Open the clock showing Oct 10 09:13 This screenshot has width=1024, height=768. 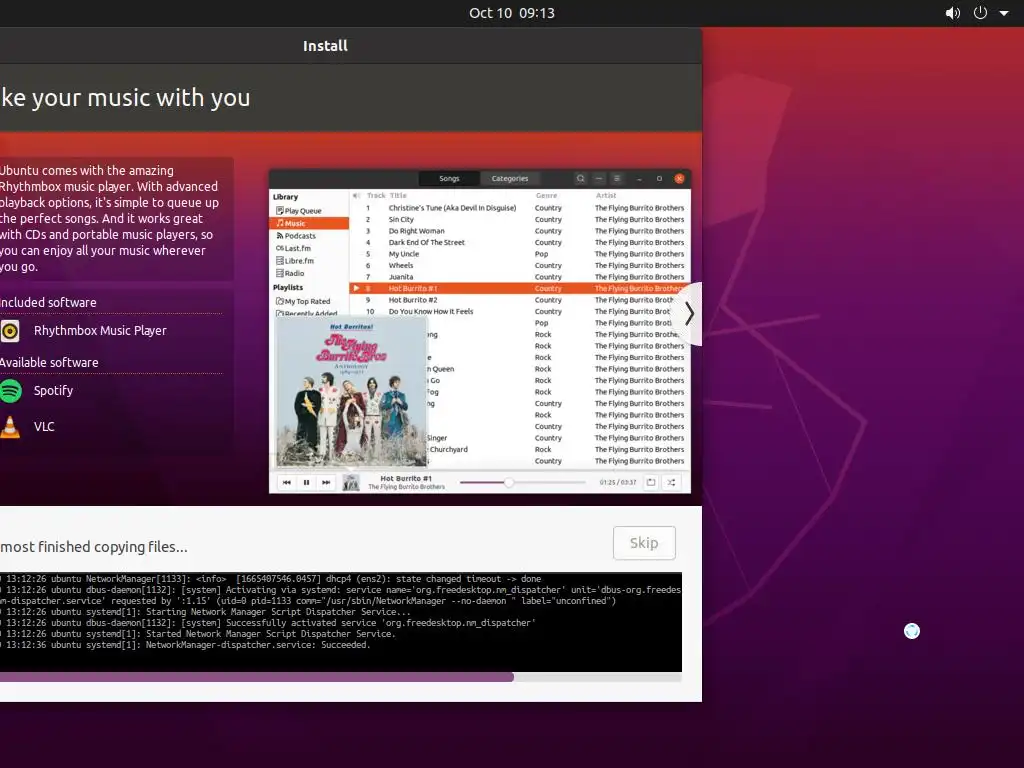[512, 13]
